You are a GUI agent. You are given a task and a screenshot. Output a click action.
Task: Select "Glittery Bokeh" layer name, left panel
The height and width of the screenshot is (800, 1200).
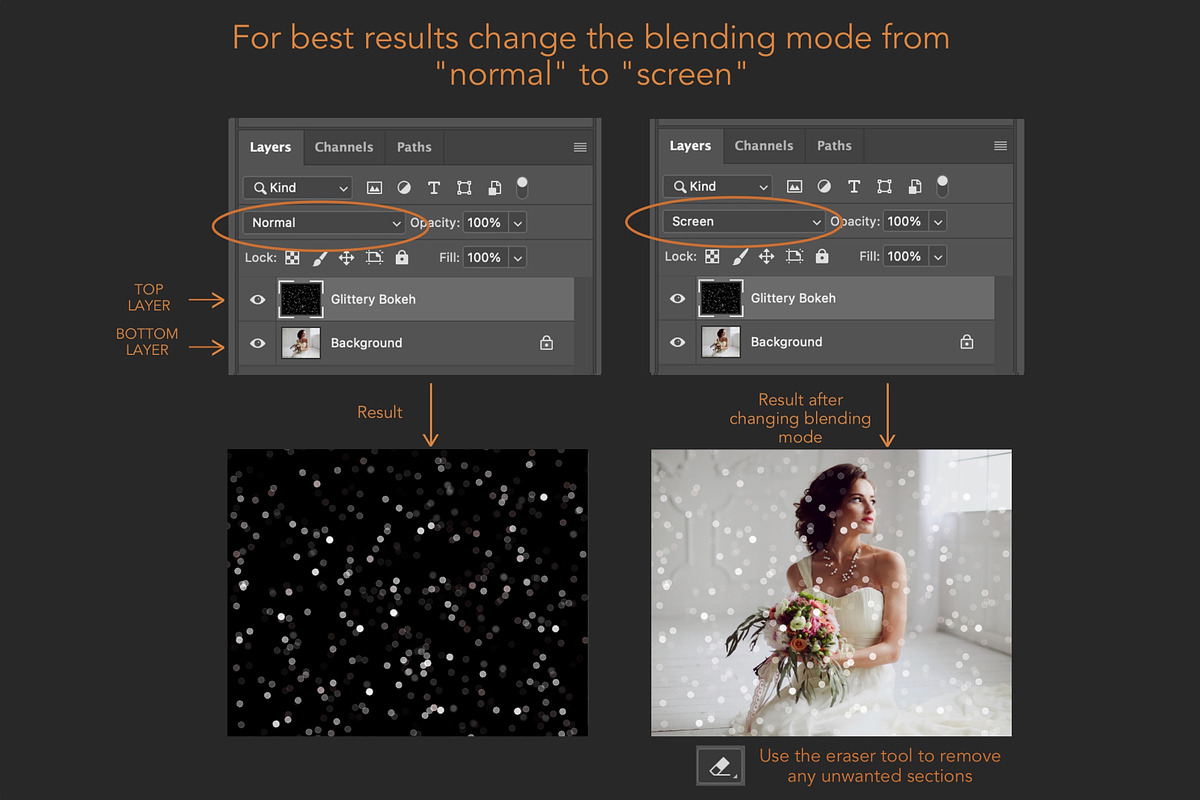coord(373,299)
